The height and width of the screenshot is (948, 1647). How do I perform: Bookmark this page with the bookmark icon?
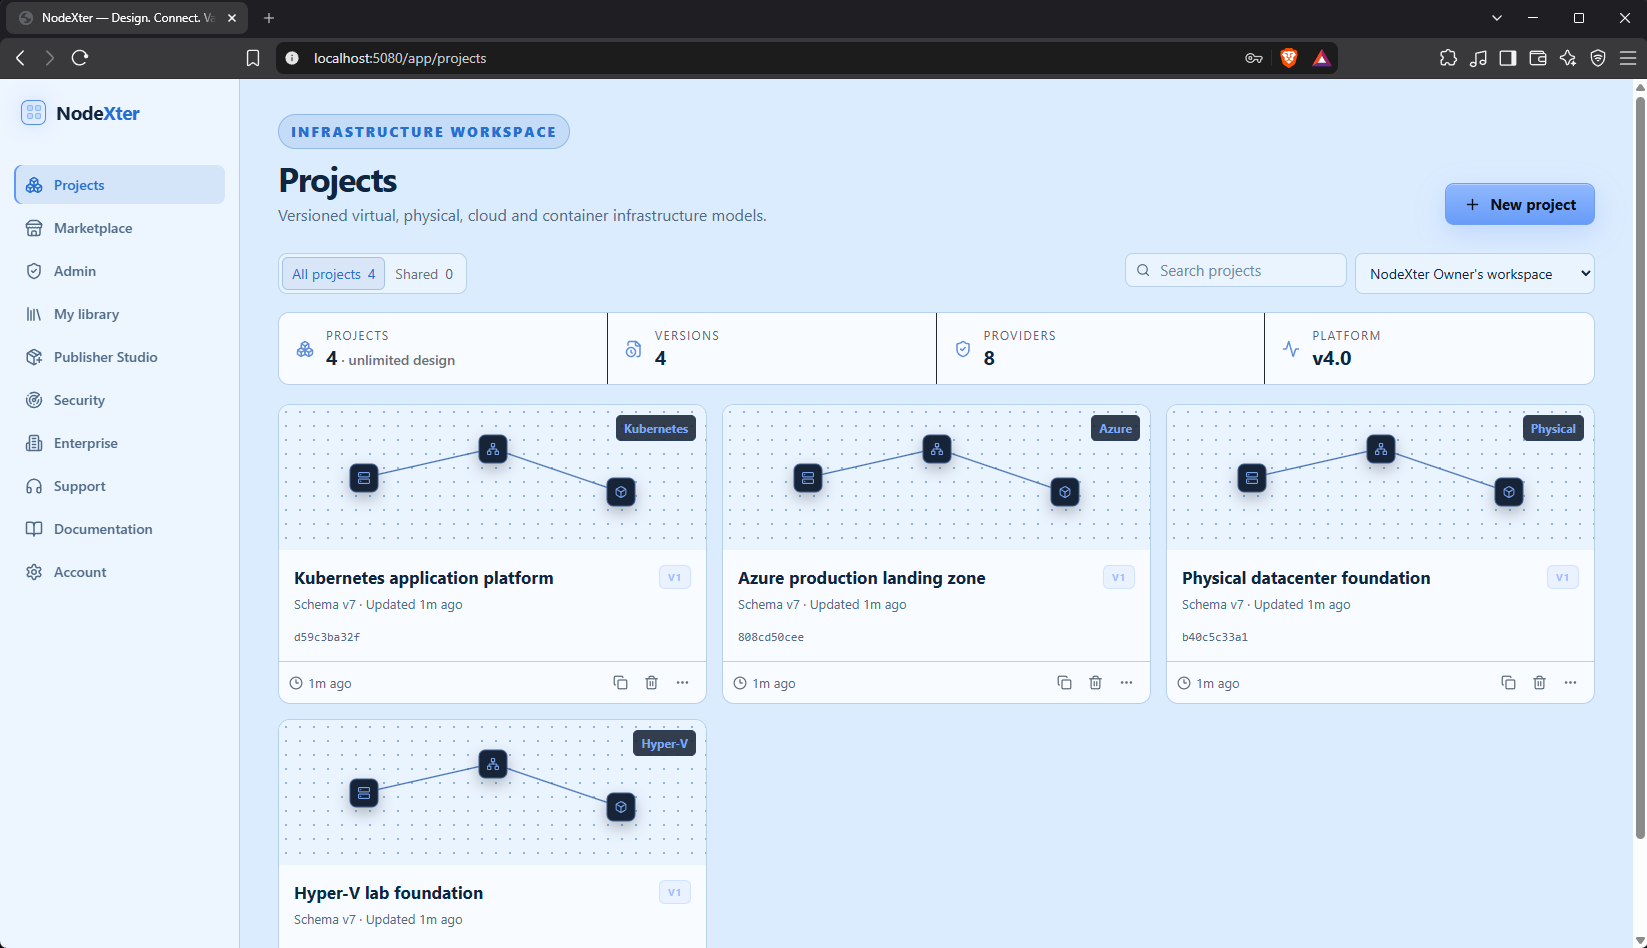pos(253,58)
